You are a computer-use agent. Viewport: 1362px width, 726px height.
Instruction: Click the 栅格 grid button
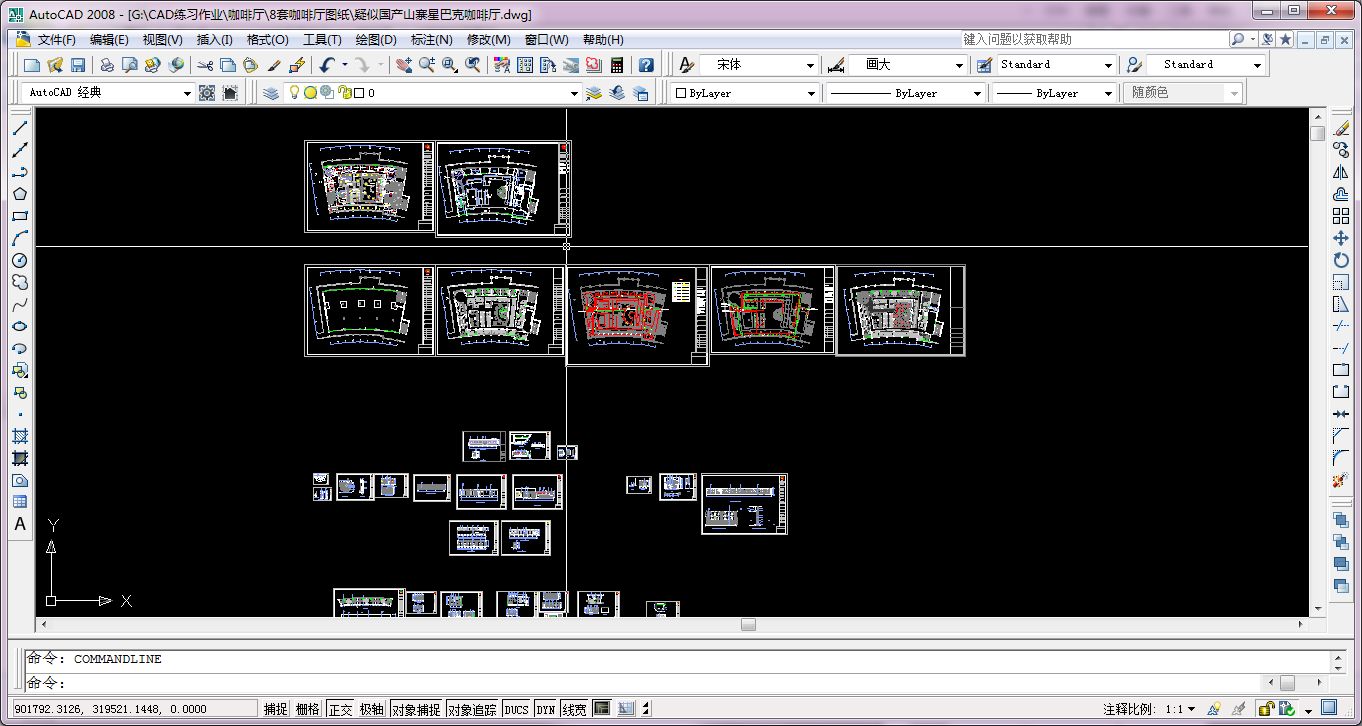308,709
